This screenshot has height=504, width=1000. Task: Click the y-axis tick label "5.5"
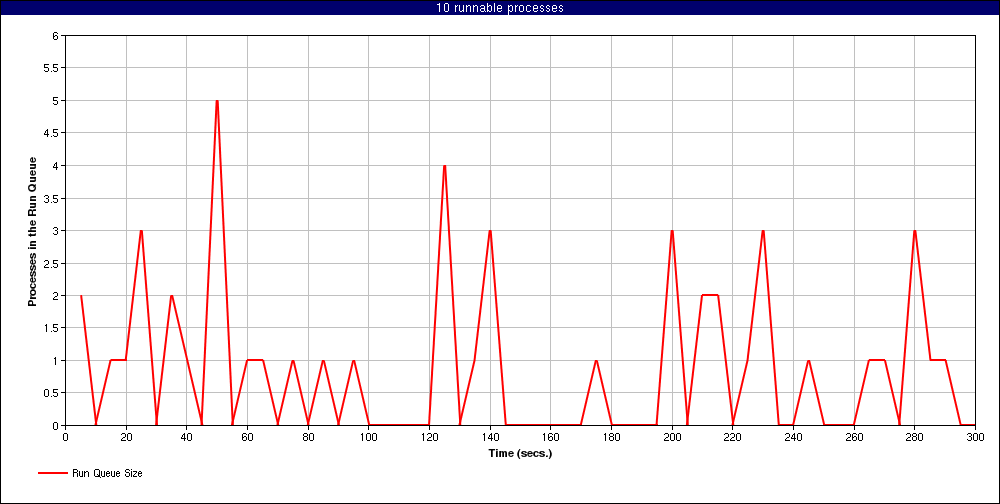tap(52, 68)
